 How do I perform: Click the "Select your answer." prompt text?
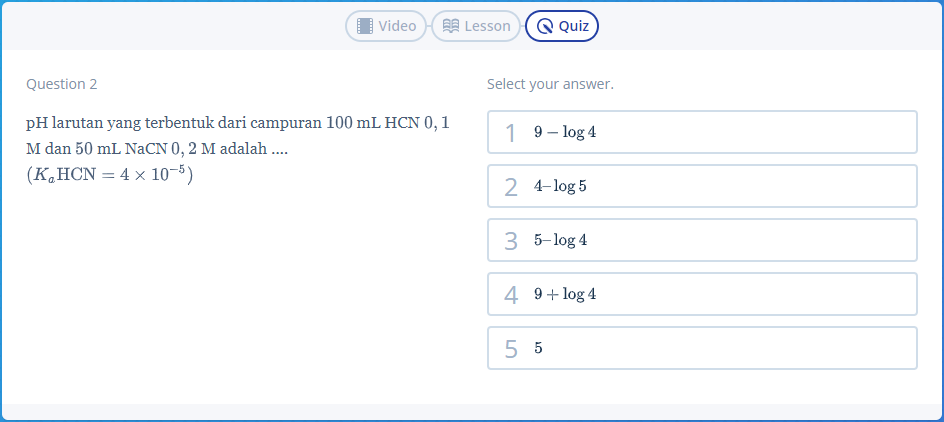point(550,84)
